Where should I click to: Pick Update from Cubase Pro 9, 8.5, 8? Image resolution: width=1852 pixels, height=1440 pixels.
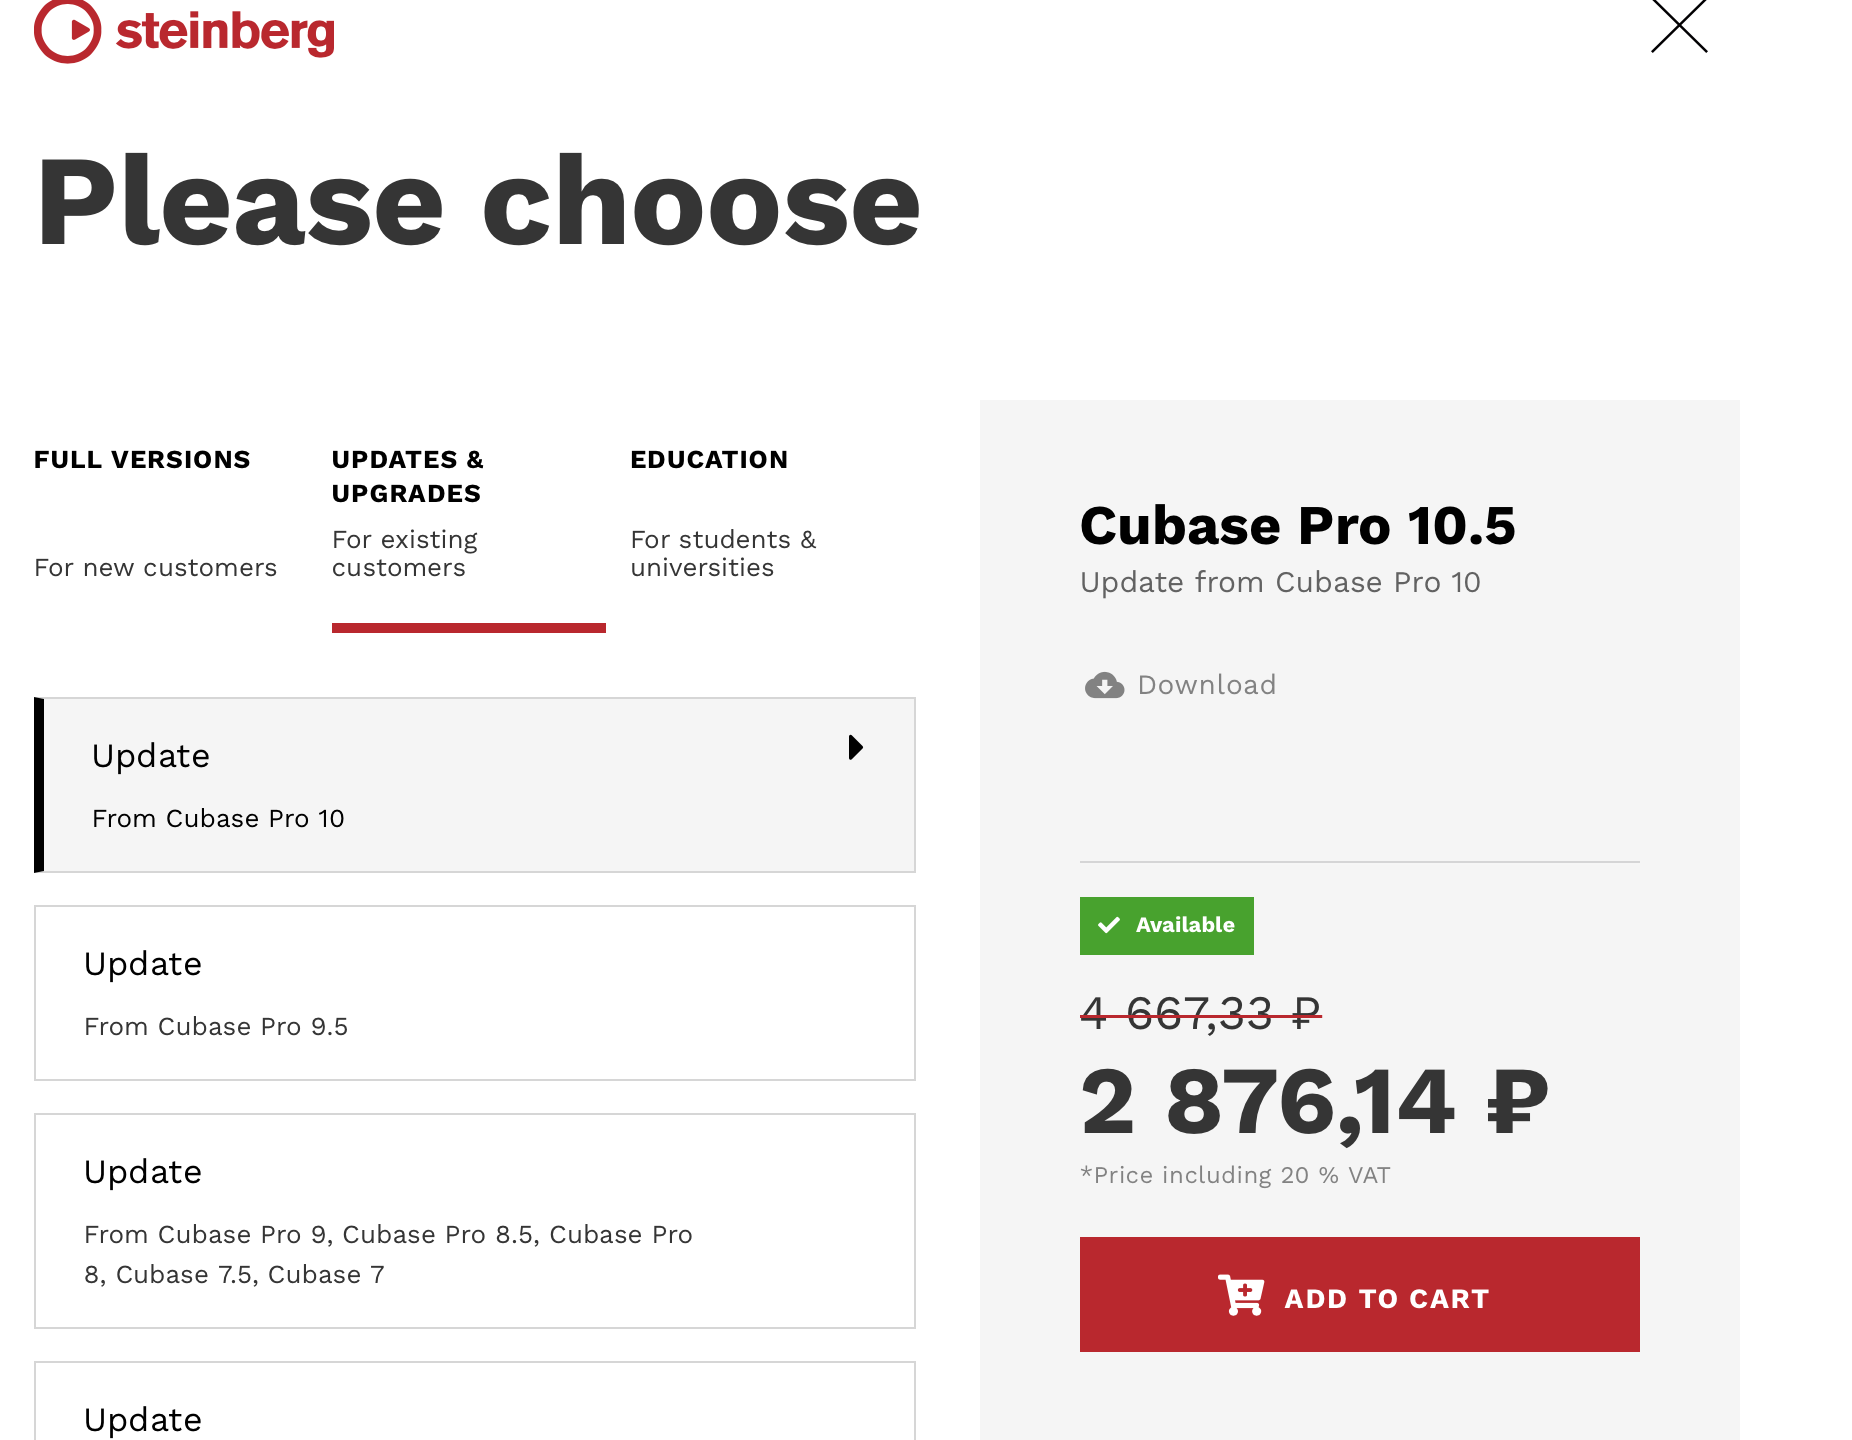point(475,1221)
